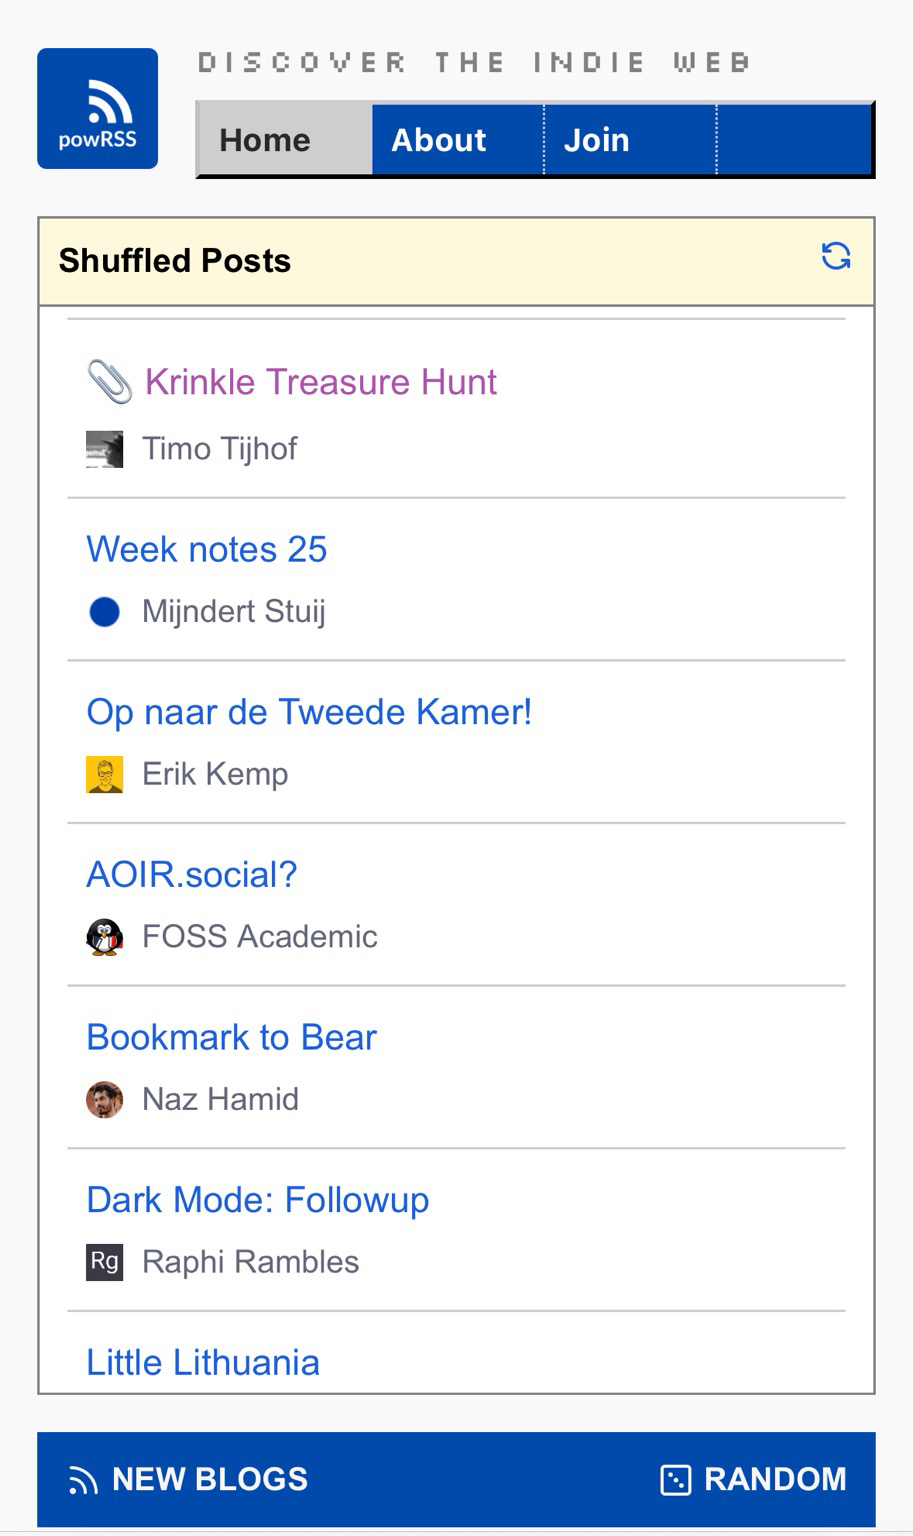The width and height of the screenshot is (913, 1536).
Task: Click the powRSS logo icon
Action: pos(97,108)
